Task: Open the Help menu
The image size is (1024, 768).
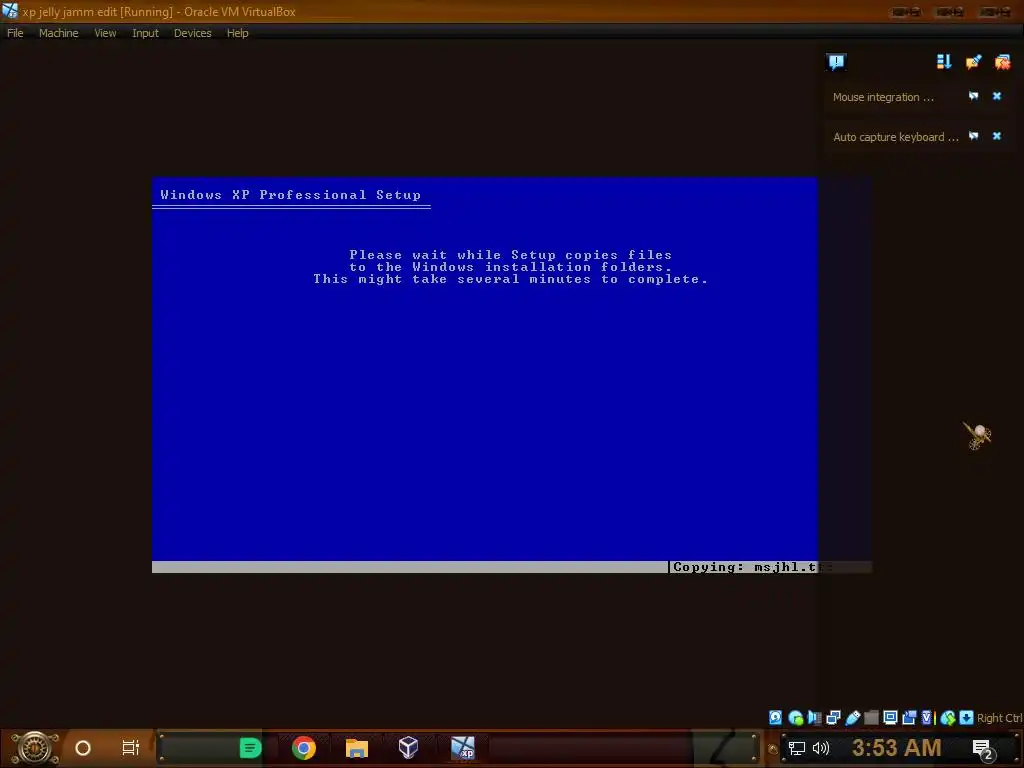Action: click(238, 33)
